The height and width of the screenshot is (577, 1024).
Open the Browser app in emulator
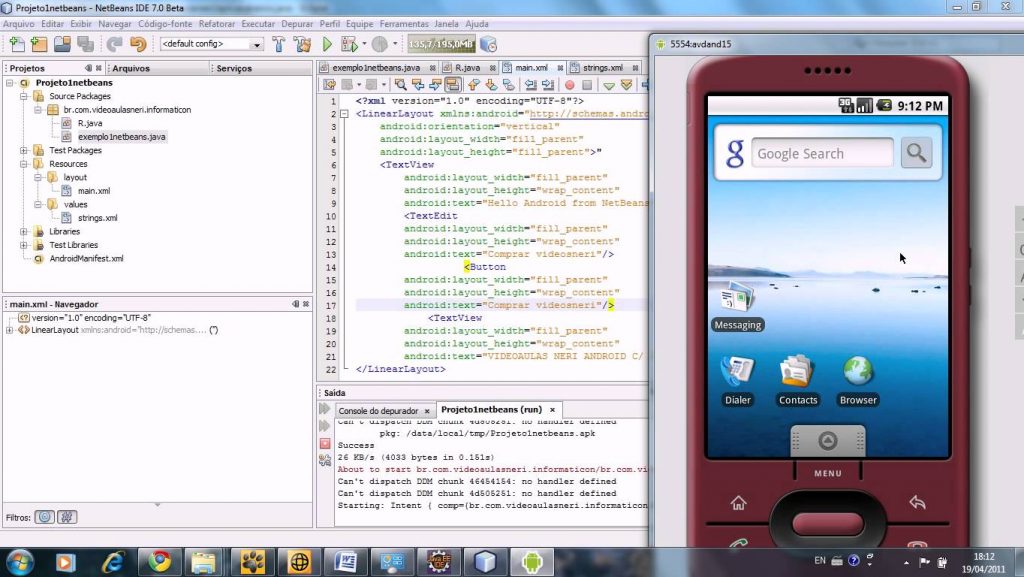[858, 381]
